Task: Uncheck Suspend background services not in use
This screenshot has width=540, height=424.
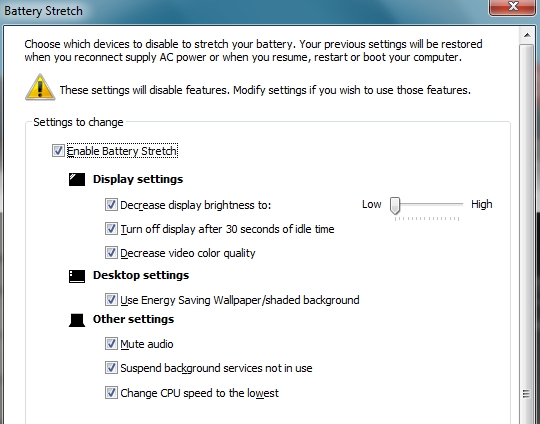Action: click(x=111, y=368)
